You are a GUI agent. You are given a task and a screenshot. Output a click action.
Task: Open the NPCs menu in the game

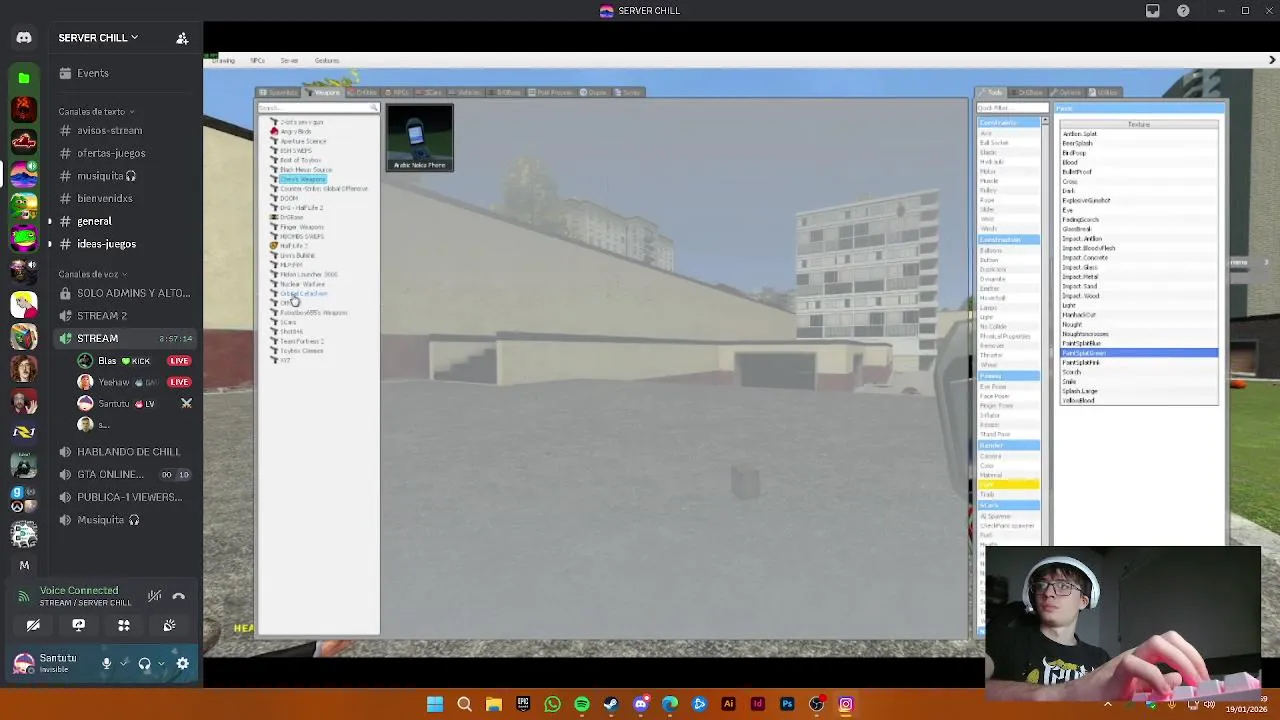pyautogui.click(x=258, y=61)
